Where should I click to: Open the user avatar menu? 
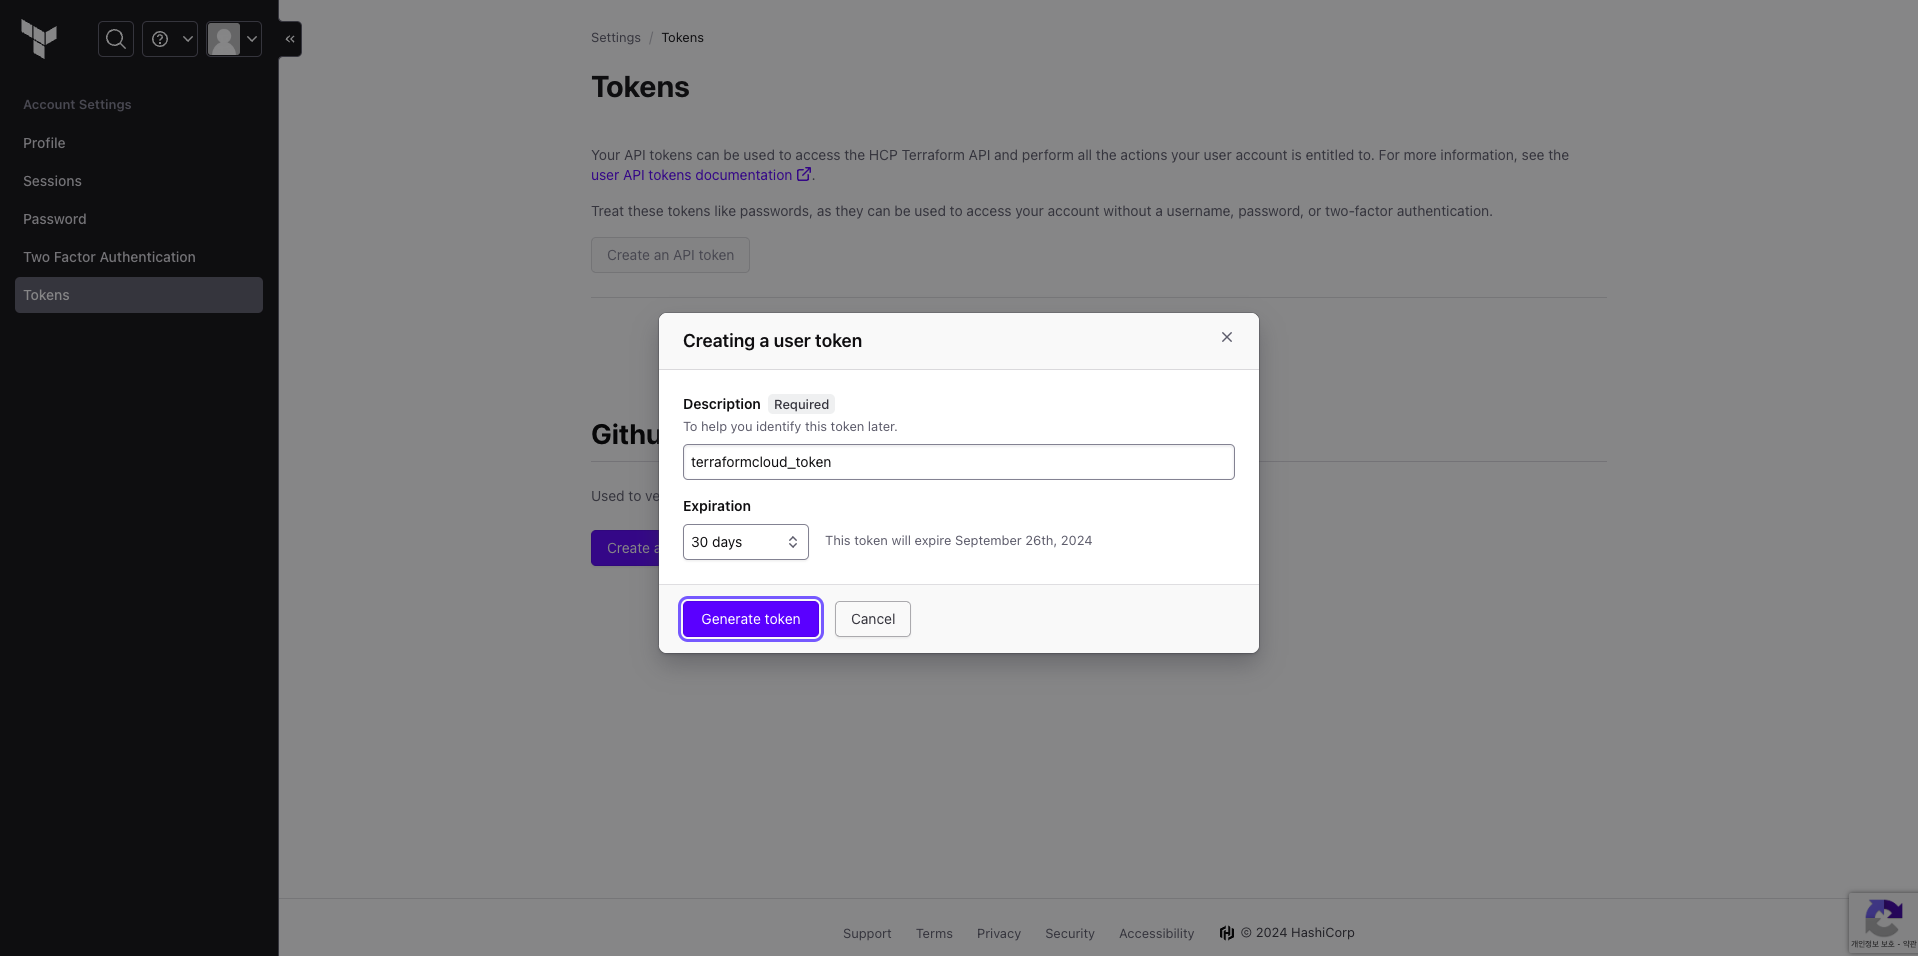pyautogui.click(x=234, y=39)
